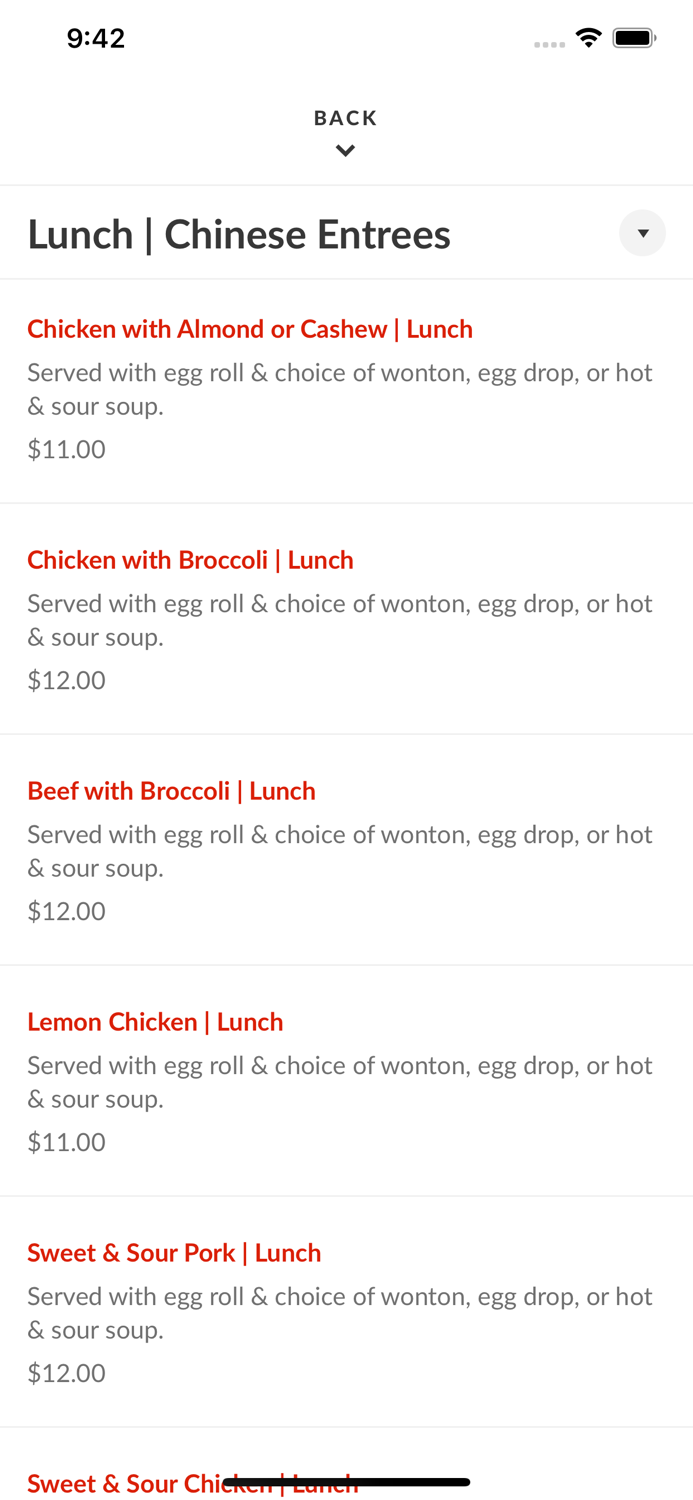Tap Sweet & Sour Pork description text

[x=339, y=1313]
